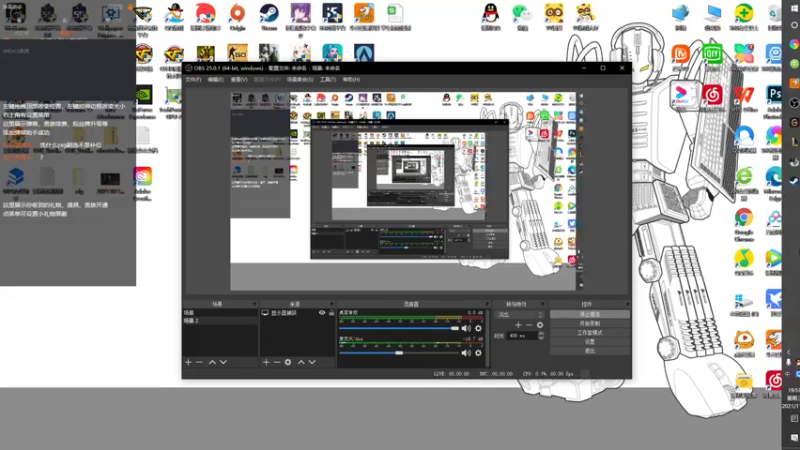800x450 pixels.
Task: Open transition properties gear in Scene Transitions panel
Action: tap(540, 325)
